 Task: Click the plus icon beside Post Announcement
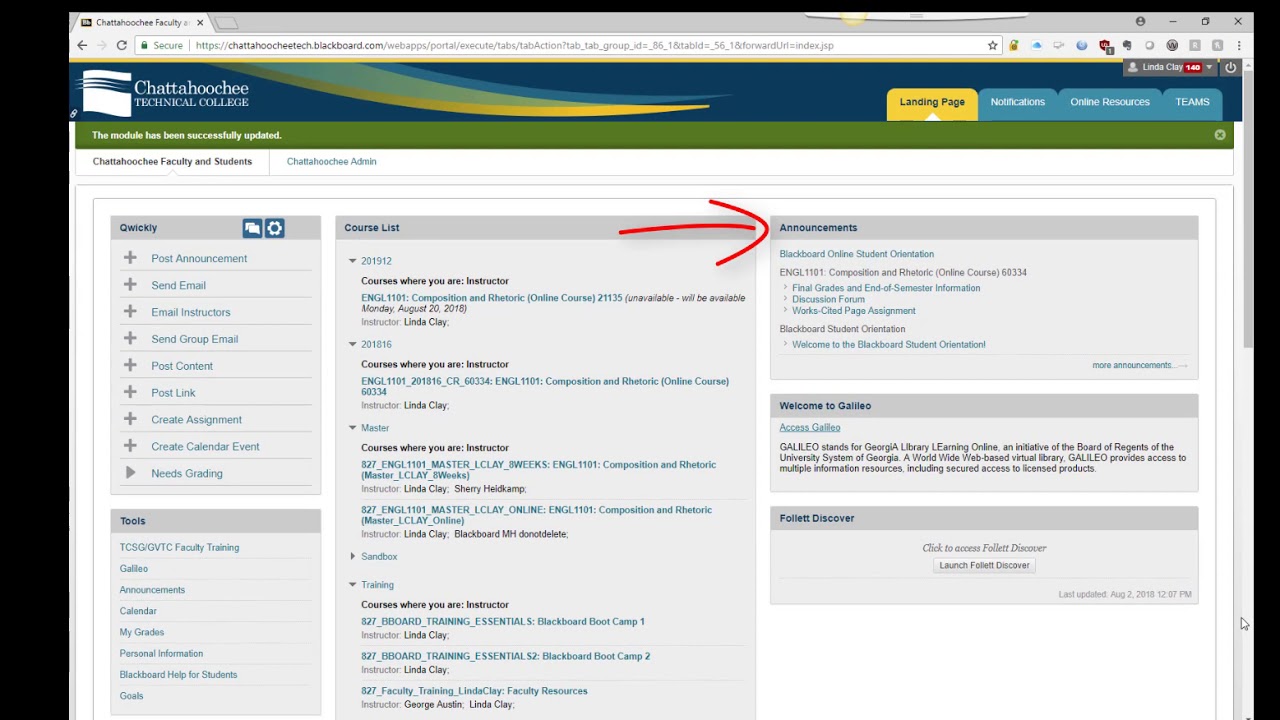[x=130, y=258]
